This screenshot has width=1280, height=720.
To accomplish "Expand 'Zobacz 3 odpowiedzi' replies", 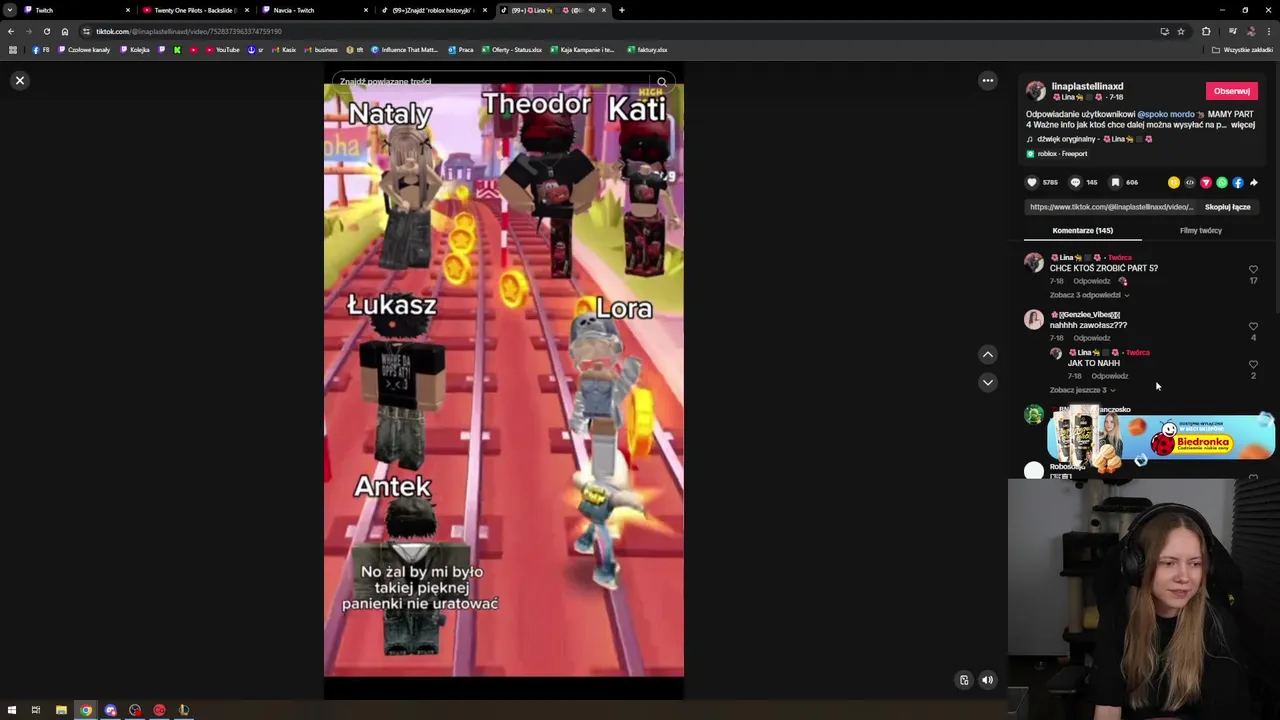I will (1089, 295).
